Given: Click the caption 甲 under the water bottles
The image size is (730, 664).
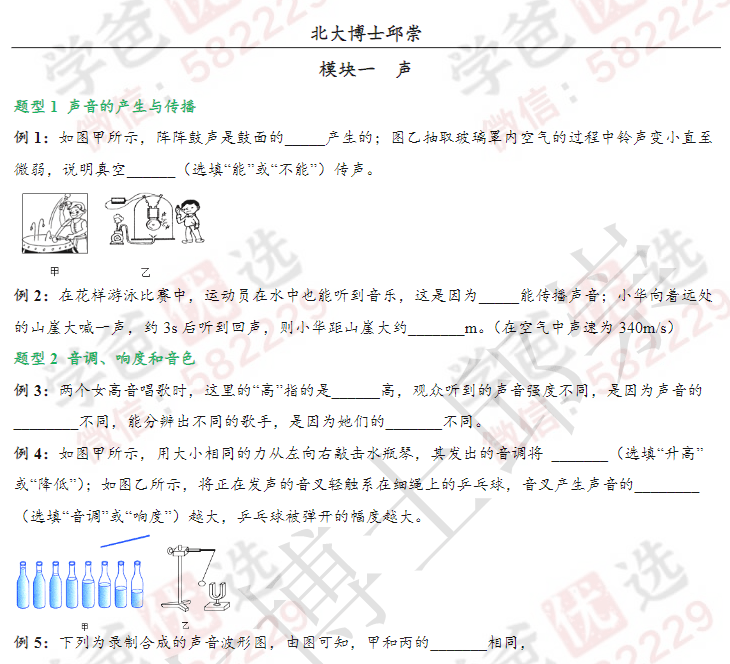Looking at the screenshot, I should point(85,627).
